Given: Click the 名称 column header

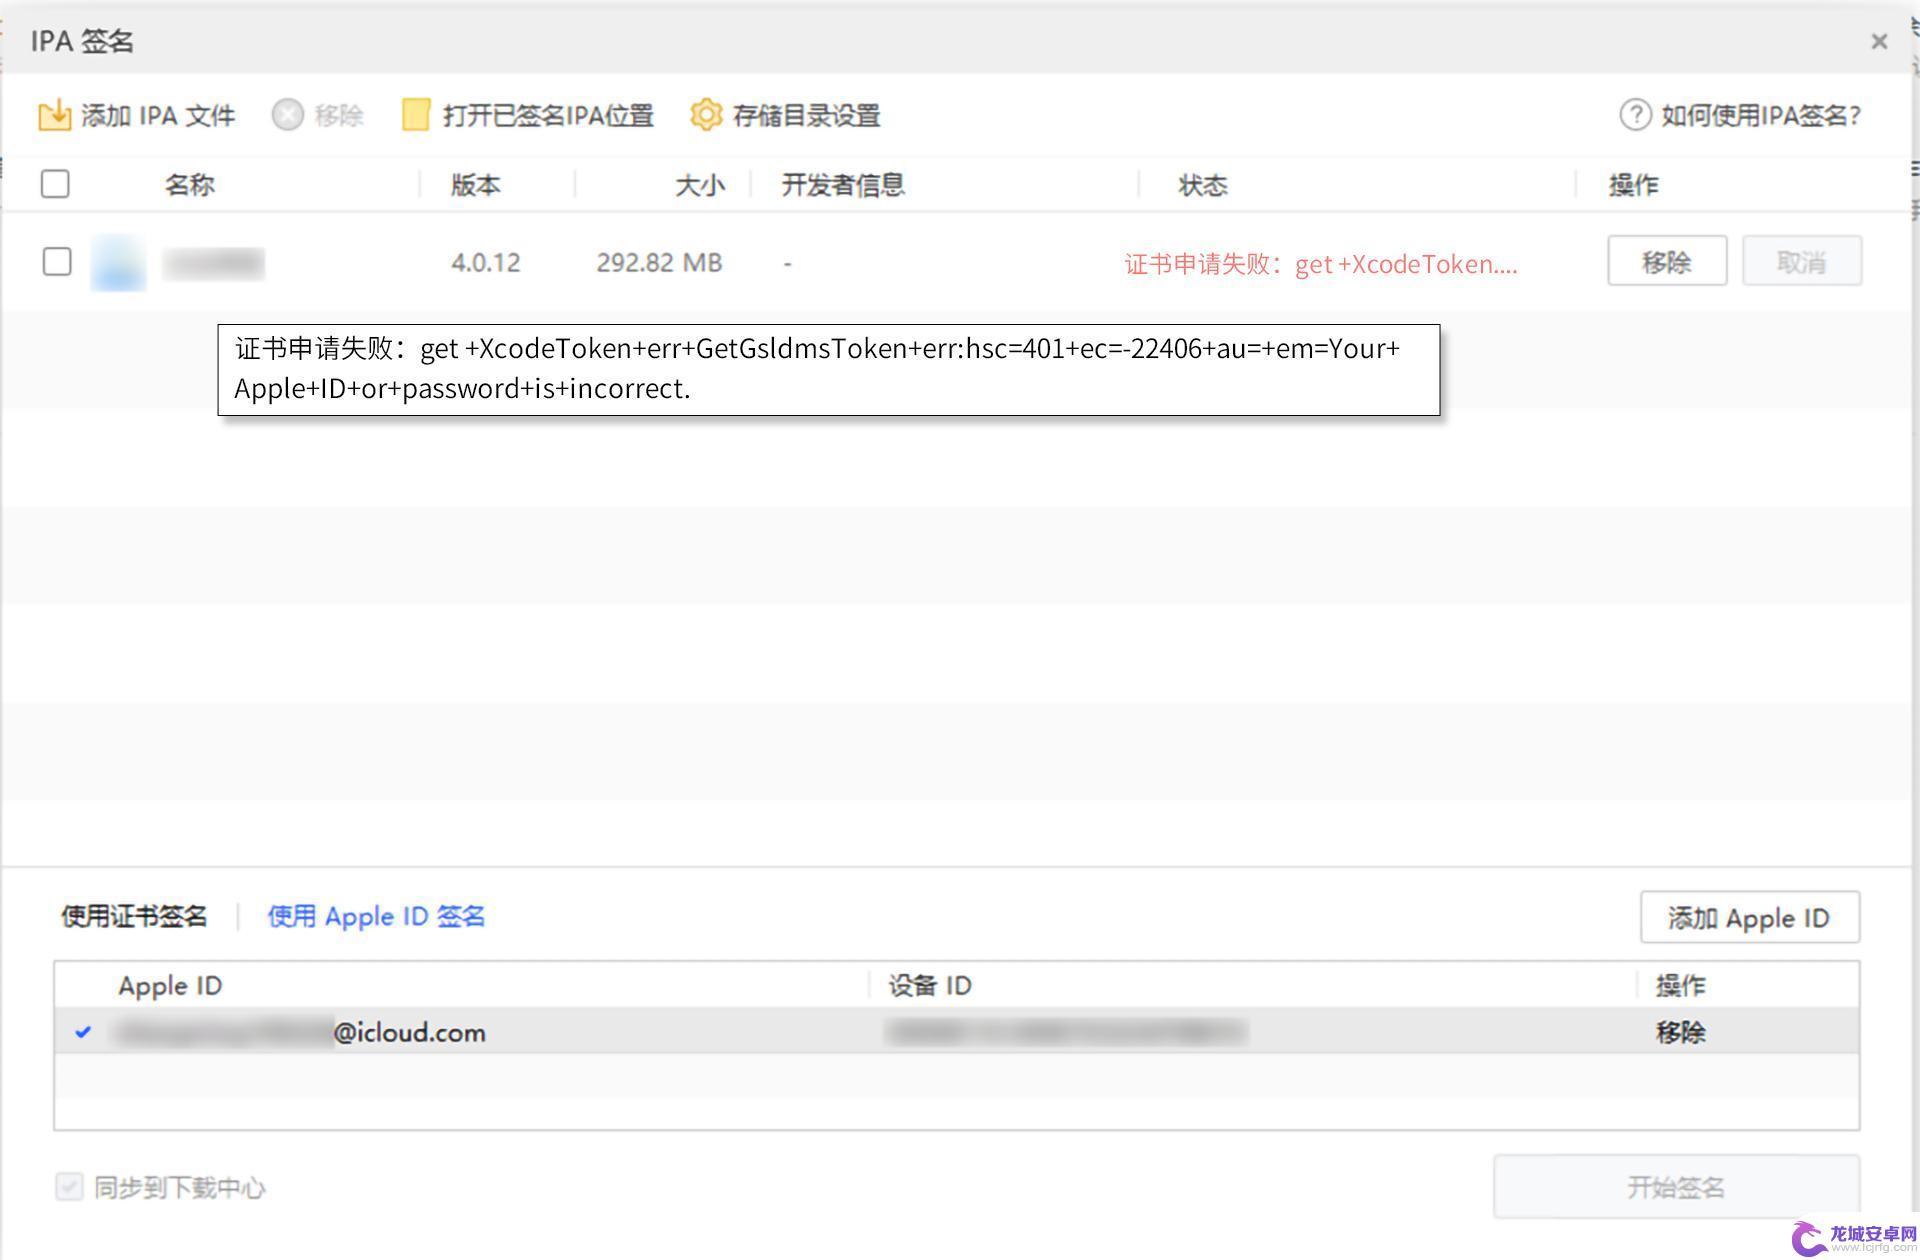Looking at the screenshot, I should click(189, 185).
